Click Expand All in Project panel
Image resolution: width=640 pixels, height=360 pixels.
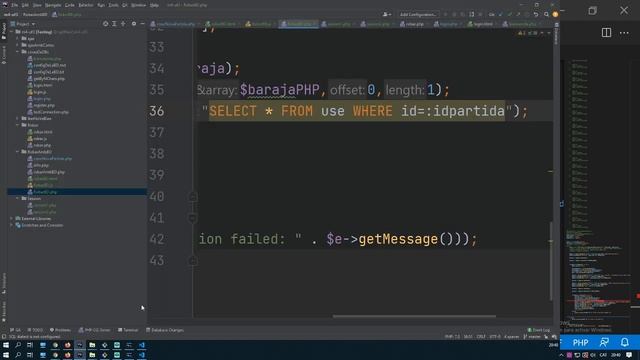[x=114, y=24]
